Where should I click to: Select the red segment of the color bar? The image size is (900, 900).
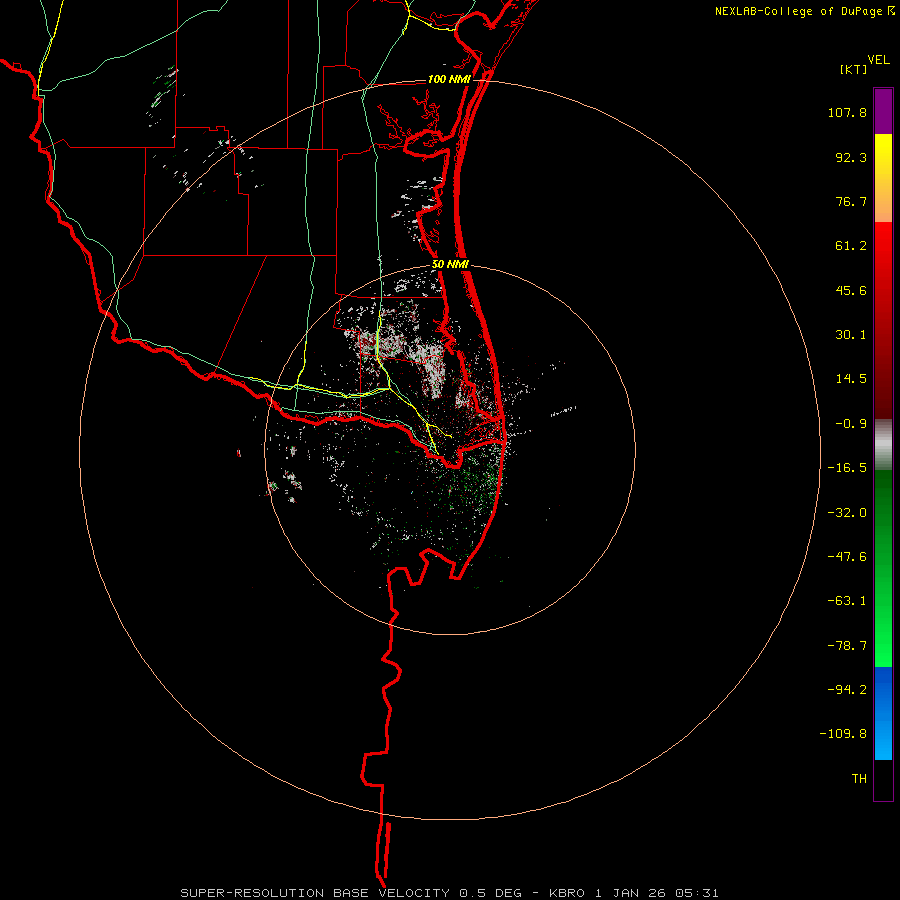[x=883, y=320]
